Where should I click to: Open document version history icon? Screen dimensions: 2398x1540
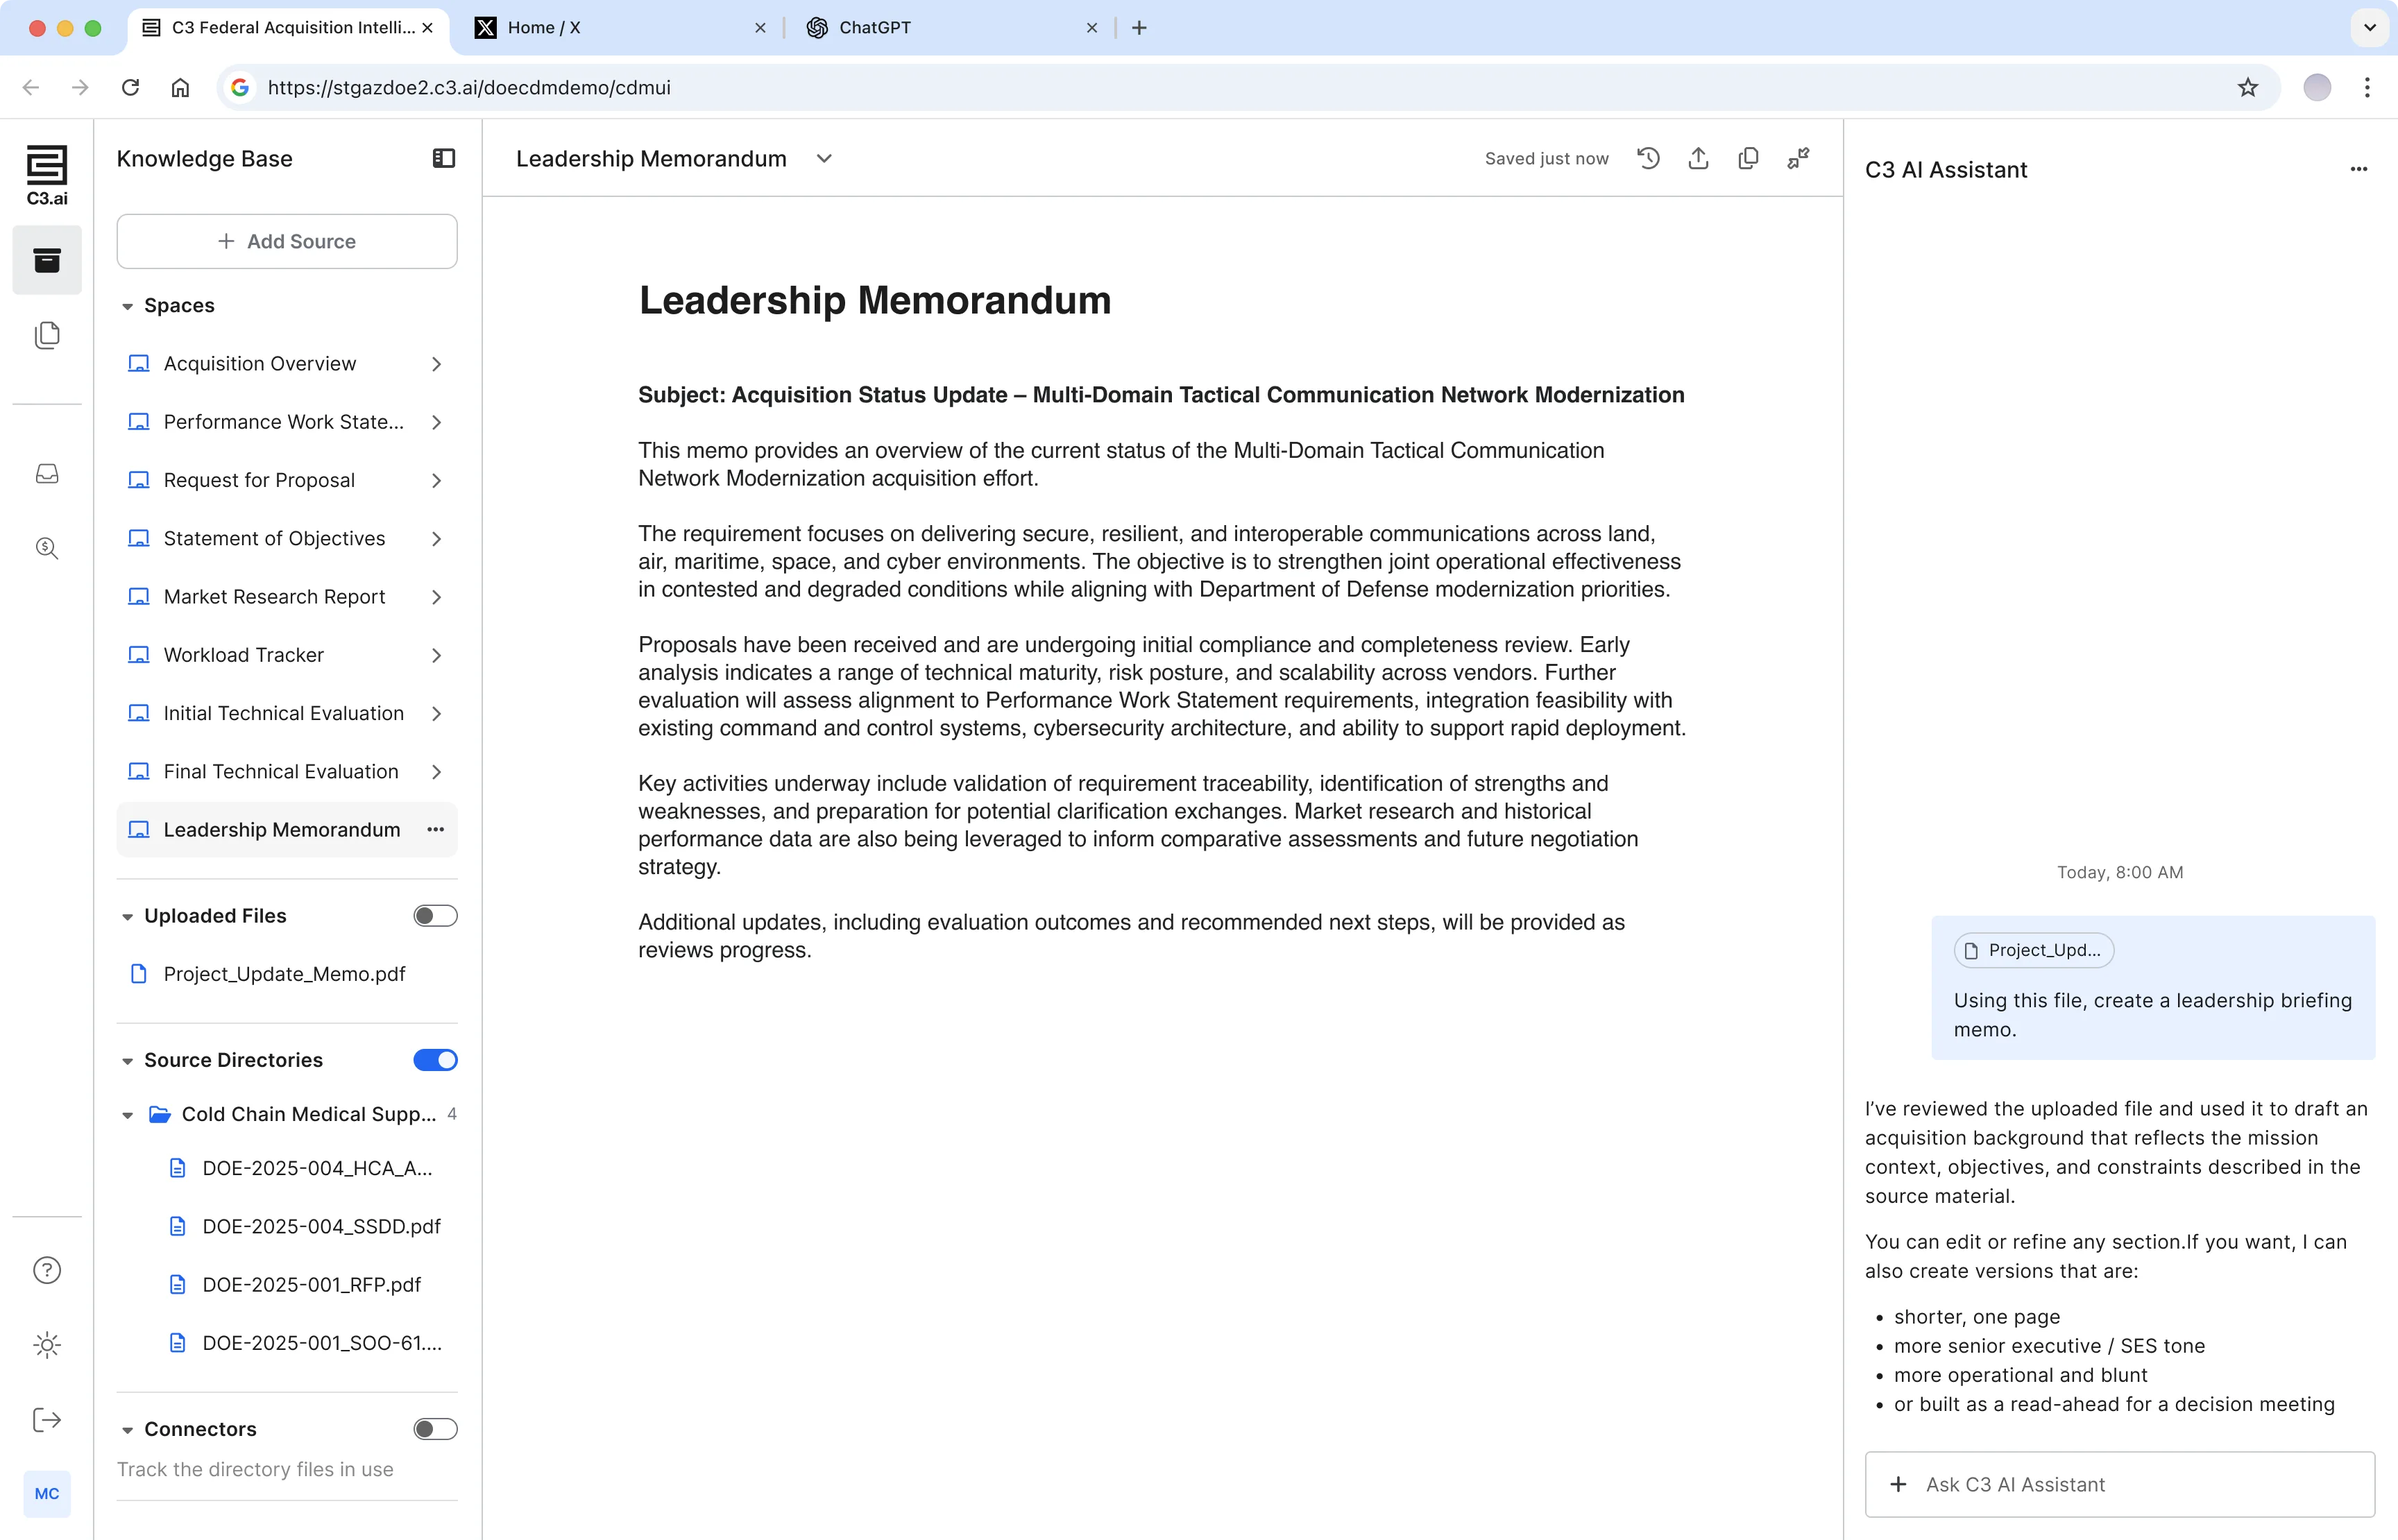point(1648,158)
